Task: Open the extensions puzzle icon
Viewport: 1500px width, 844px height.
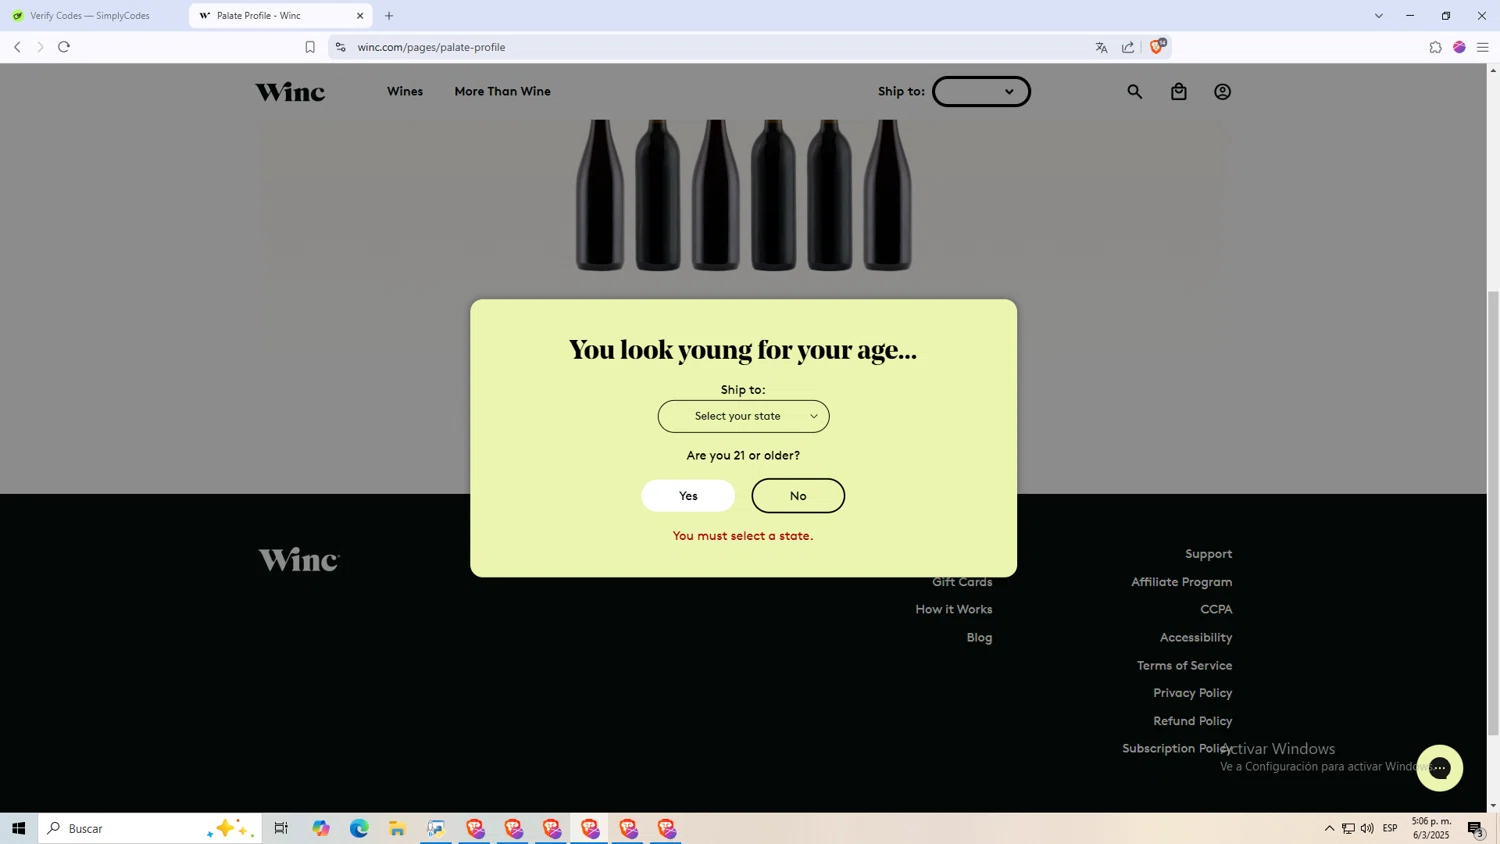Action: tap(1435, 47)
